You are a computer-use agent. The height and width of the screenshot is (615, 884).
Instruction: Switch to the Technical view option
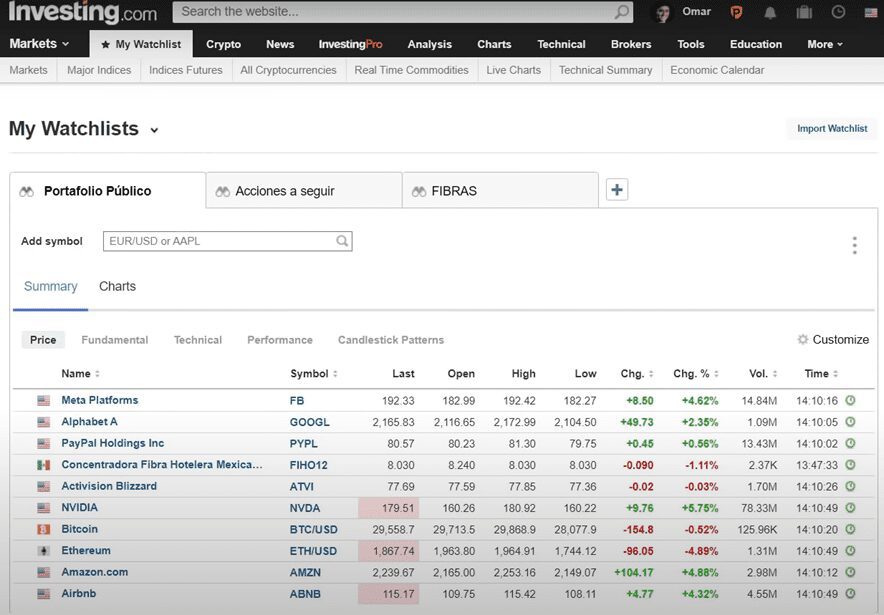198,340
